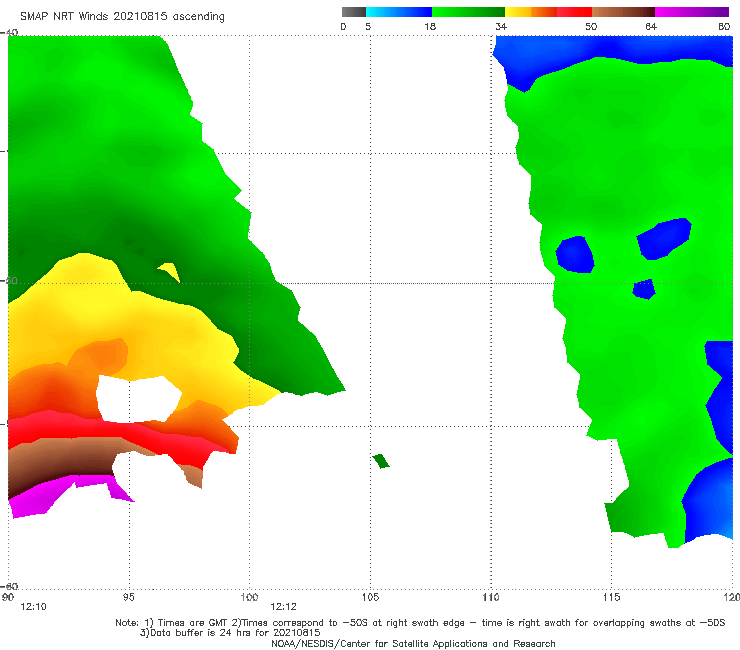The image size is (740, 650).
Task: Choose the red segment of the color bar
Action: [574, 12]
